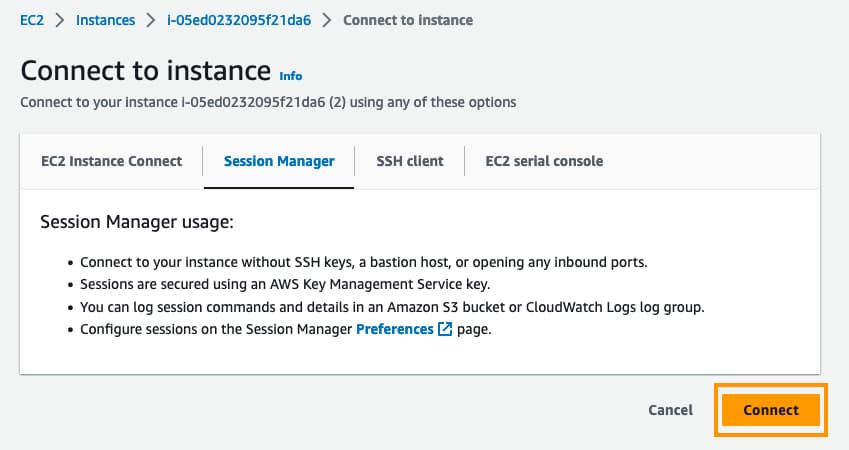Open the SSH client tab
The width and height of the screenshot is (849, 450).
point(409,161)
